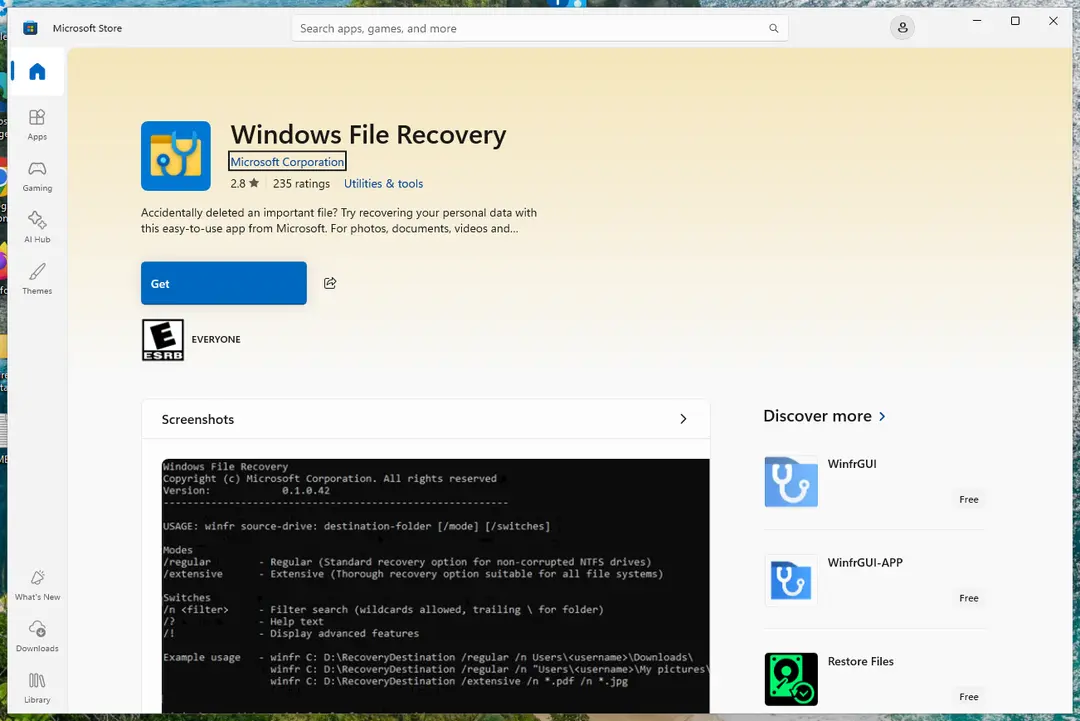Screen dimensions: 1080x721
Task: Select the WinfrGUI-APP title text
Action: click(x=865, y=562)
